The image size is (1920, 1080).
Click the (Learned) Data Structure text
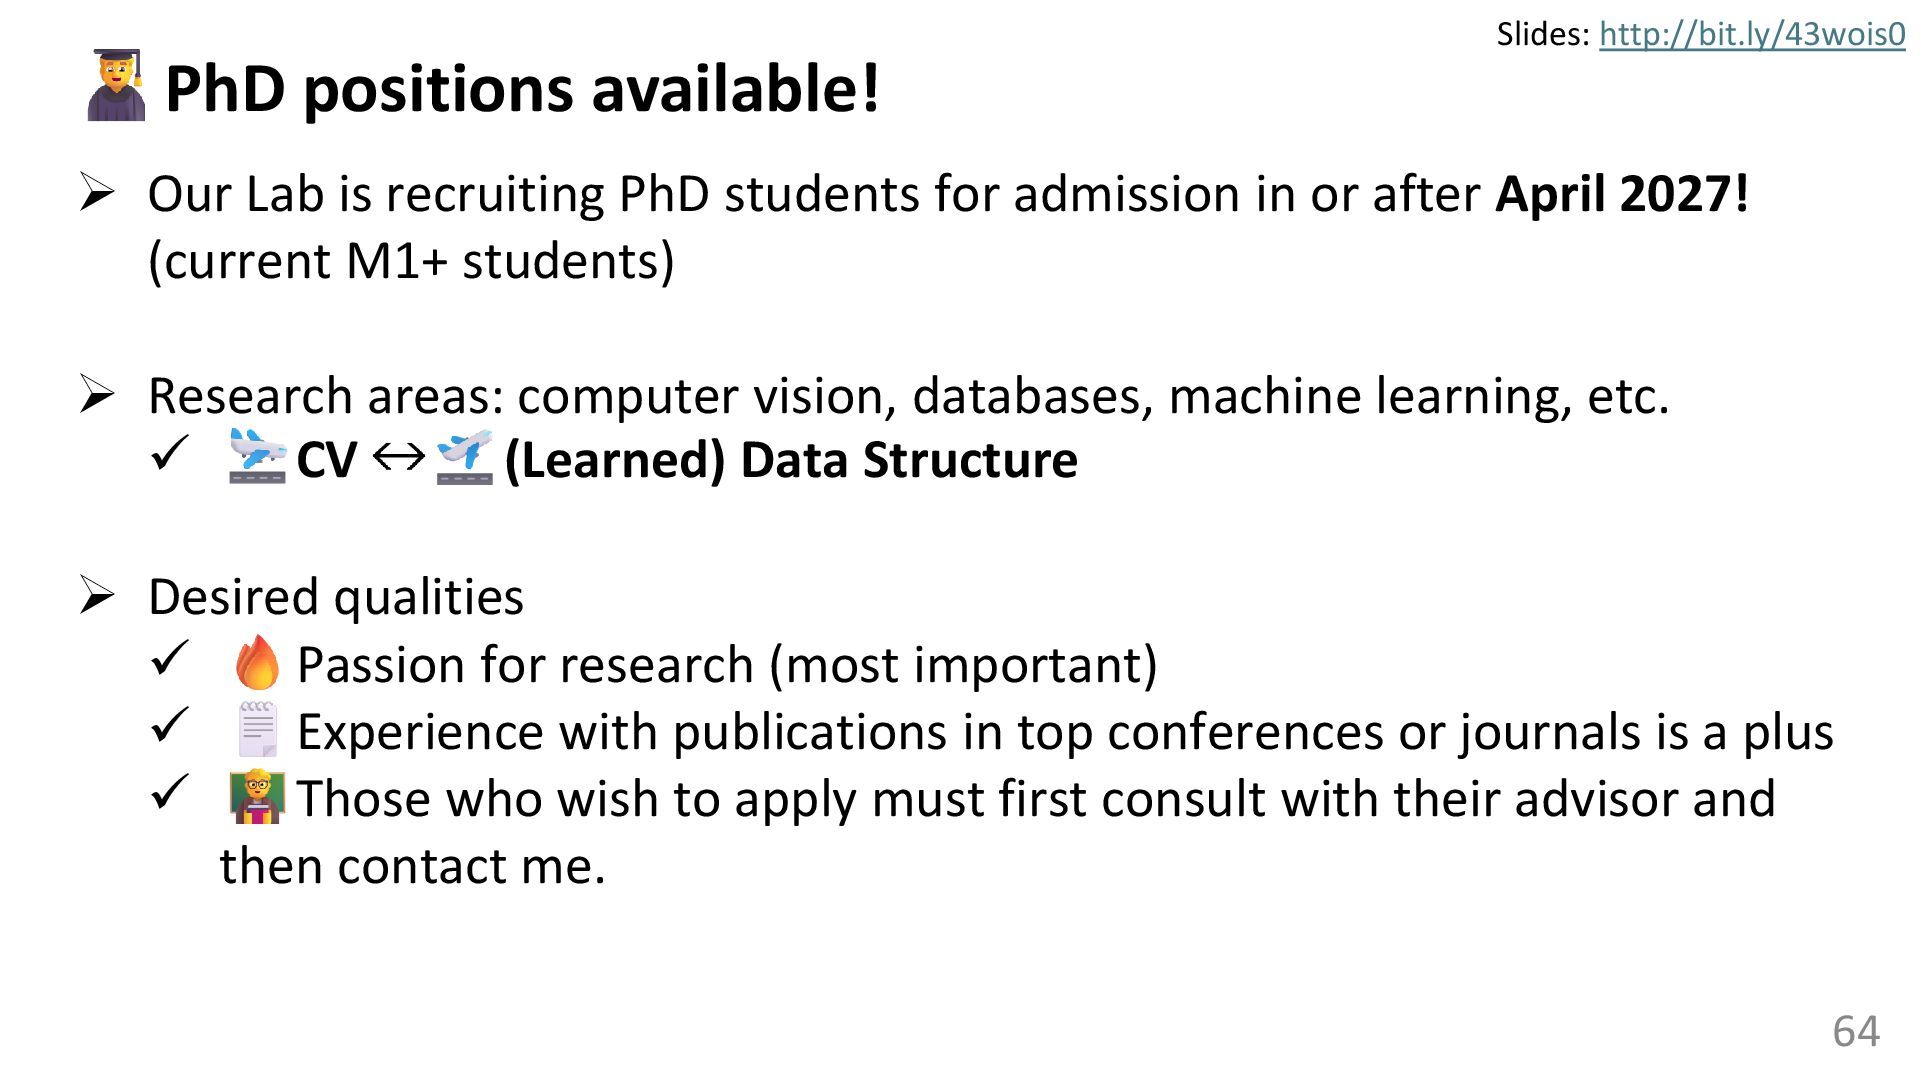tap(791, 460)
